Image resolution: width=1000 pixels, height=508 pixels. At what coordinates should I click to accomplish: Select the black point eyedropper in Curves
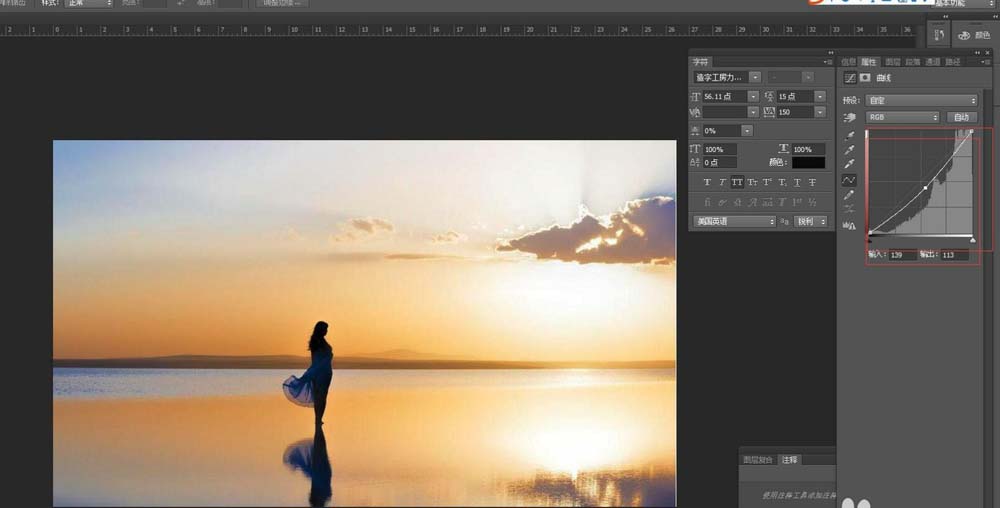[849, 136]
